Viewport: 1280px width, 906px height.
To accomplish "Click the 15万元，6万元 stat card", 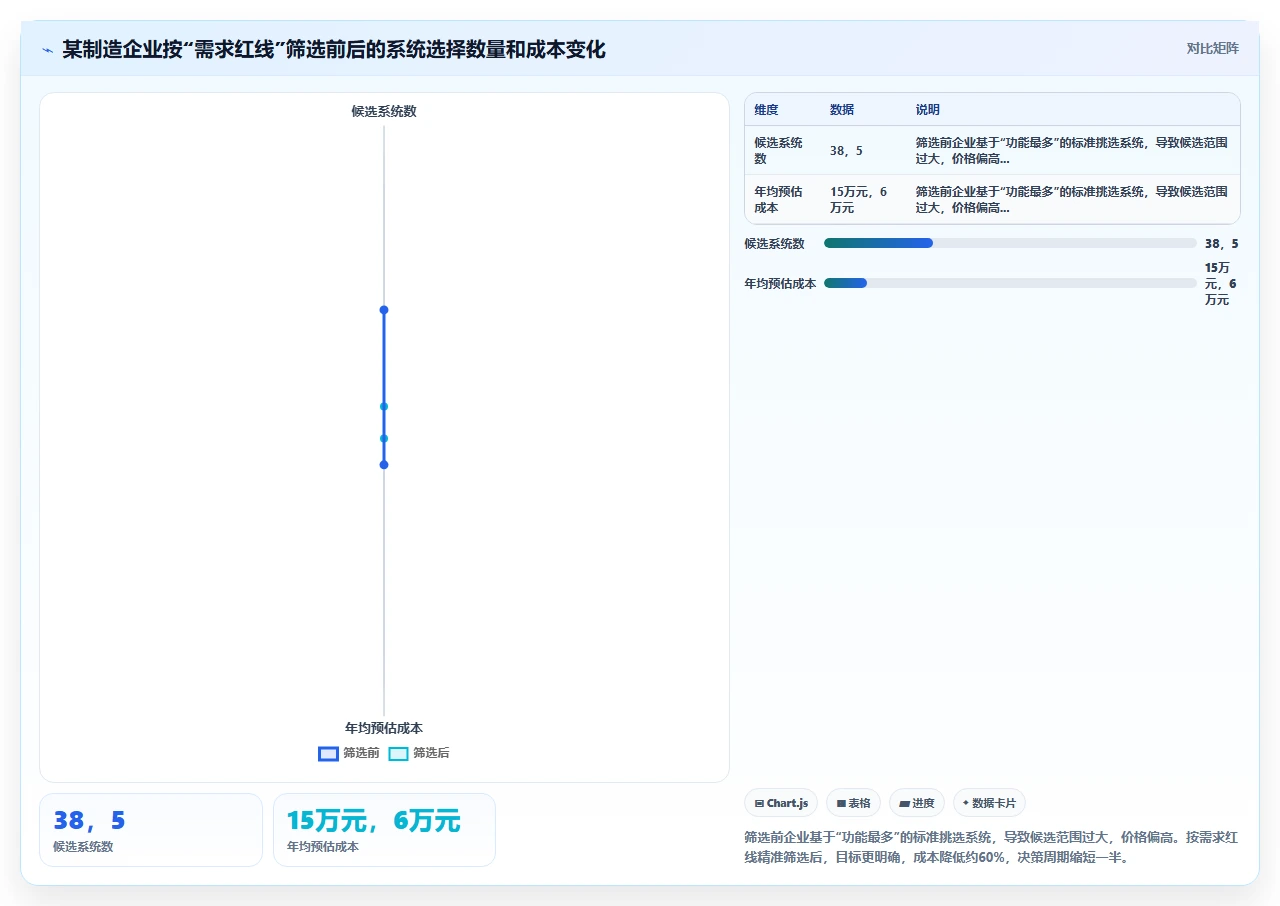I will coord(384,830).
